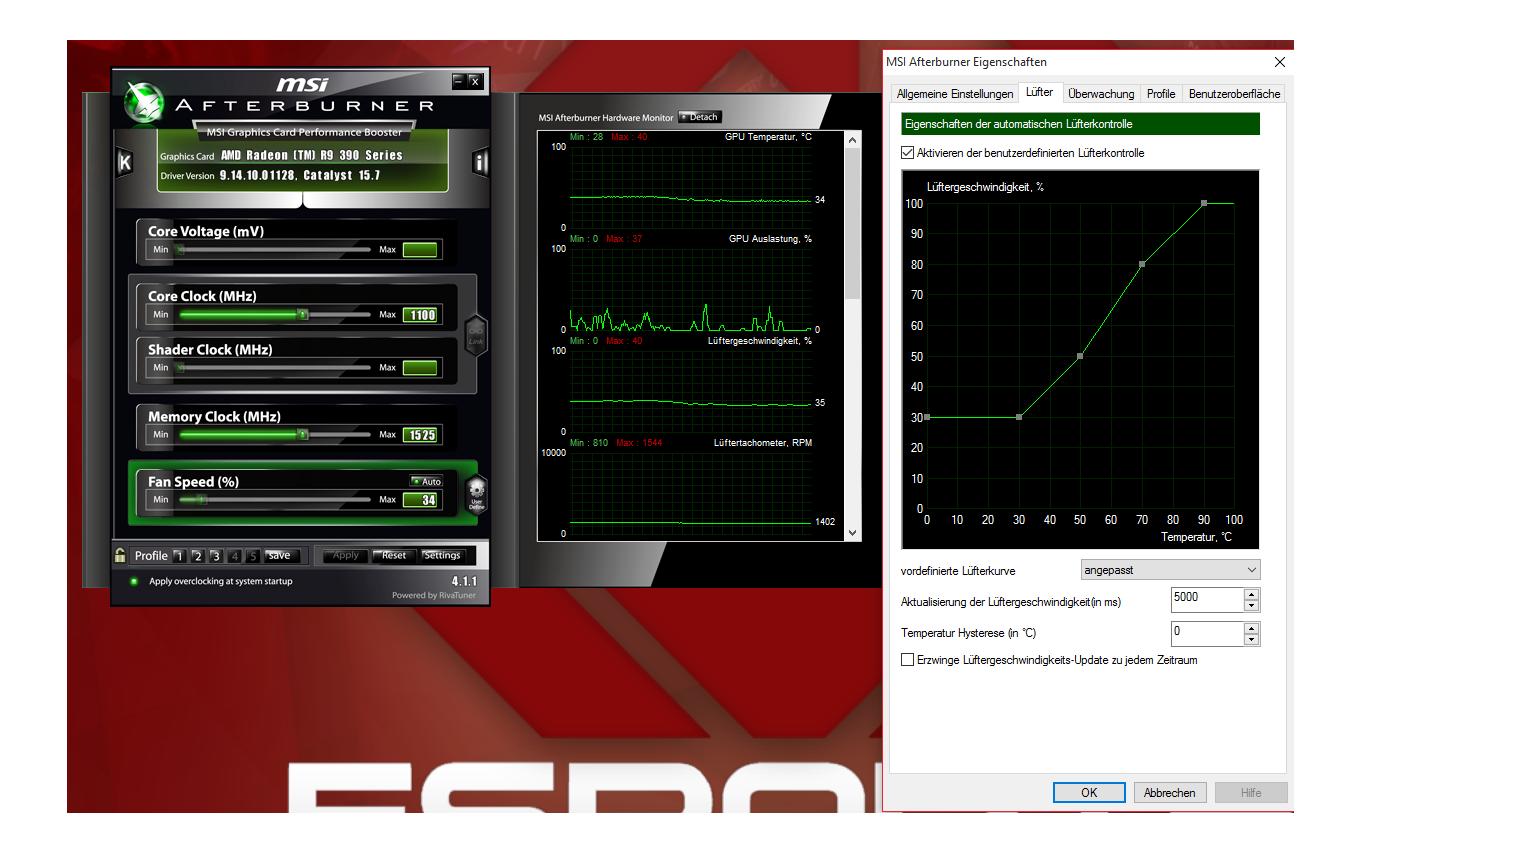Viewport: 1536px width, 864px height.
Task: Click the hardware monitor scroll down arrow
Action: [x=853, y=533]
